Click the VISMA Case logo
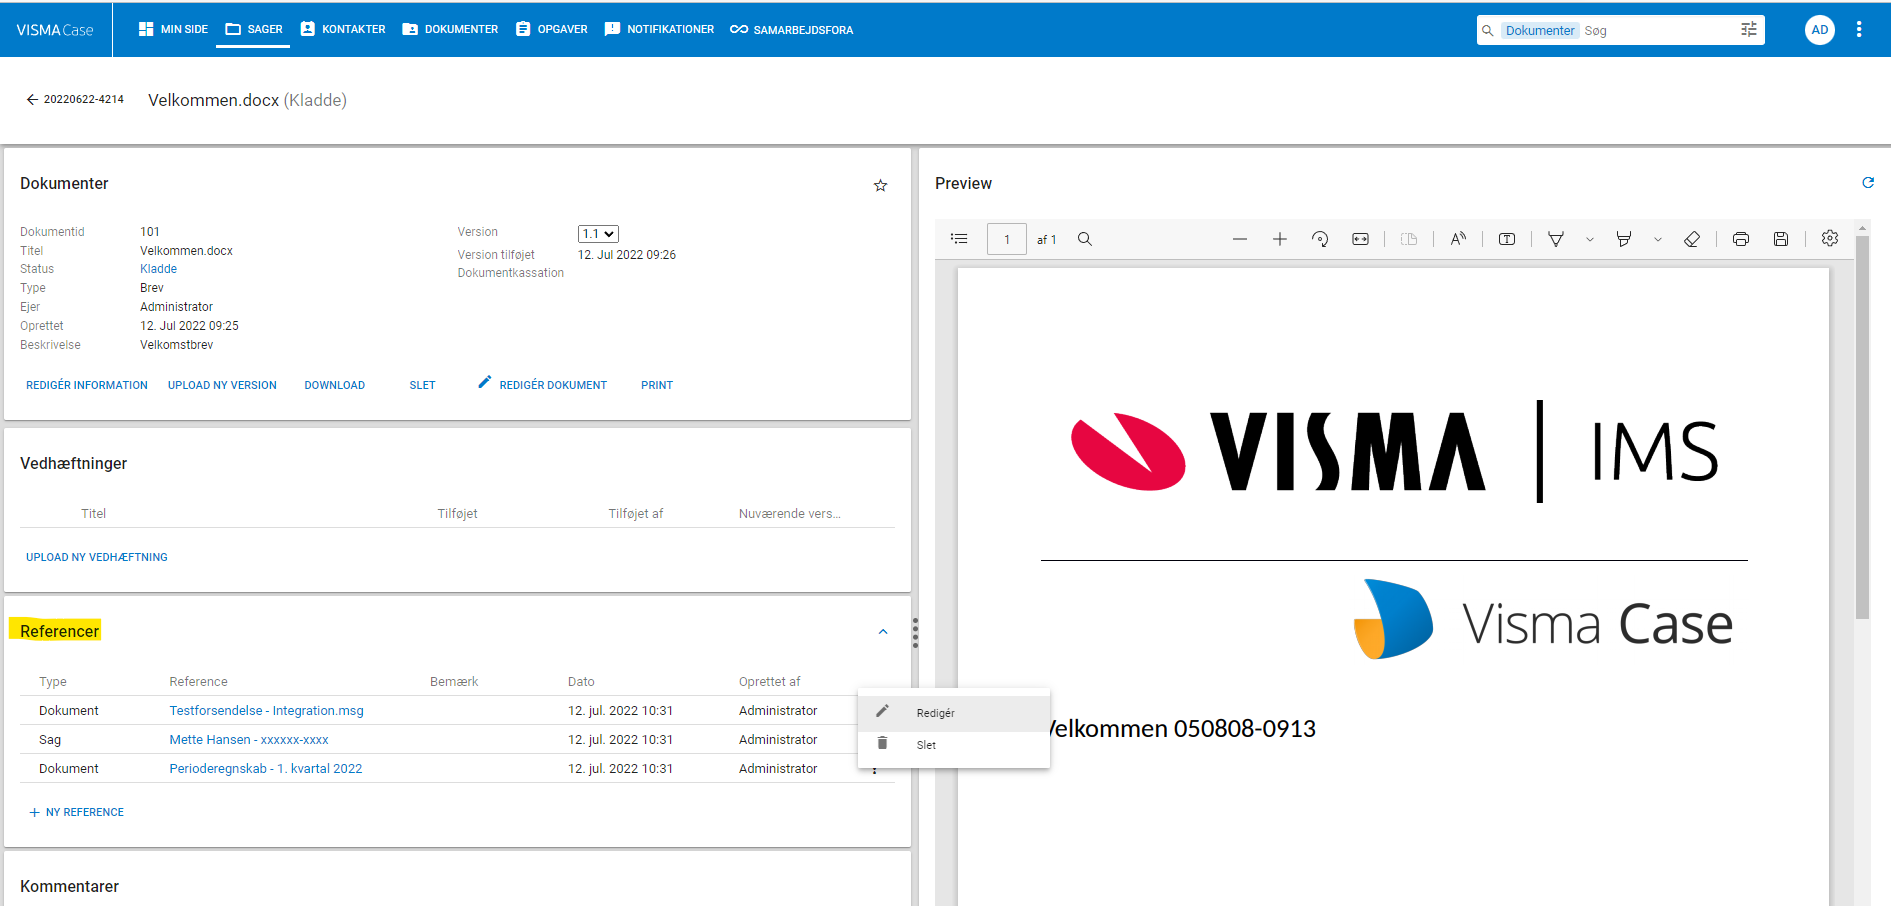 coord(55,30)
